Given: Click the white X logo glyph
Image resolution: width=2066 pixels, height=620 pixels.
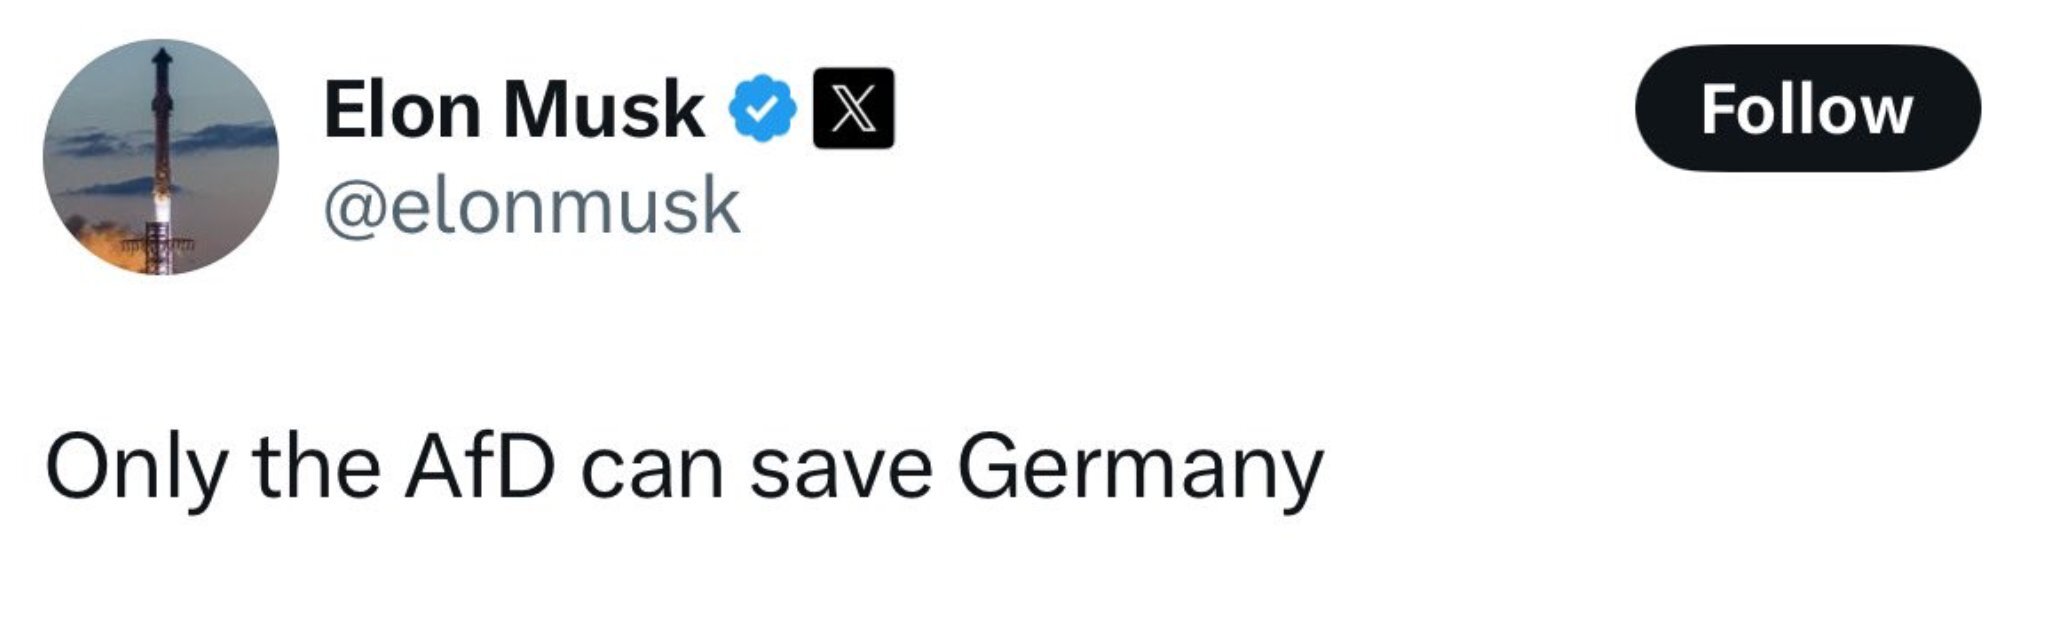Looking at the screenshot, I should pos(853,109).
